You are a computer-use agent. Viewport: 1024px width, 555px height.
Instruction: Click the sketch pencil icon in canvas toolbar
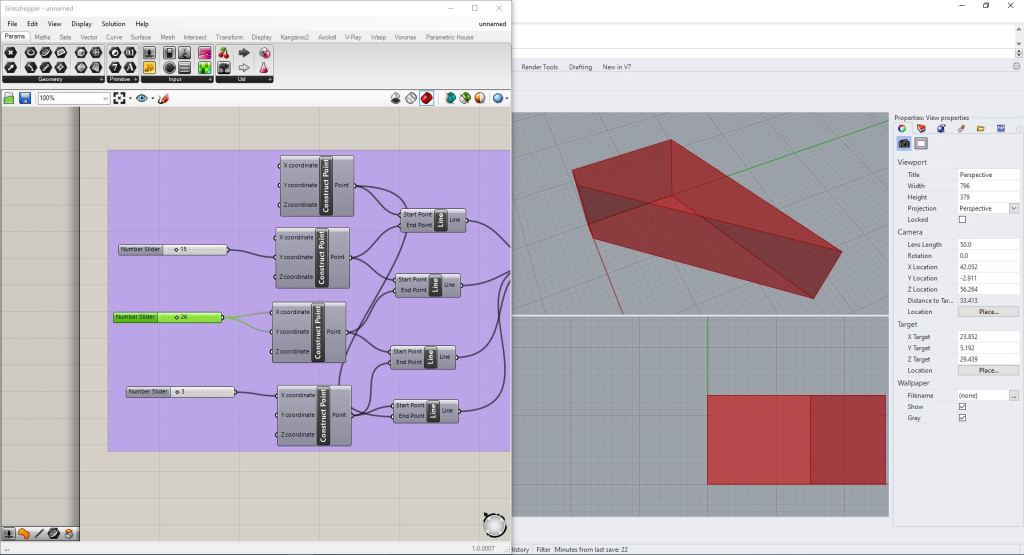163,98
